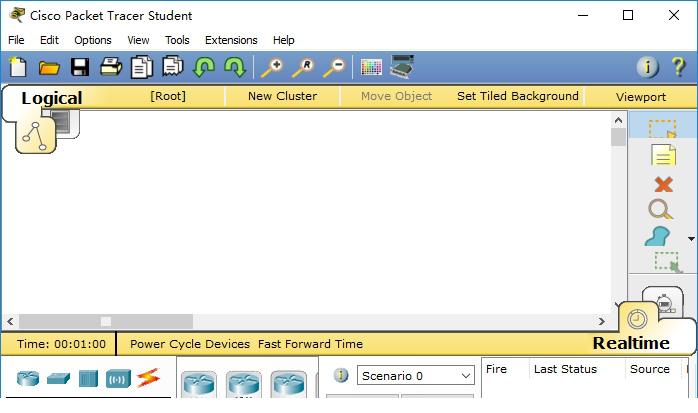Open the Options menu
Viewport: 698px width, 413px height.
(93, 40)
